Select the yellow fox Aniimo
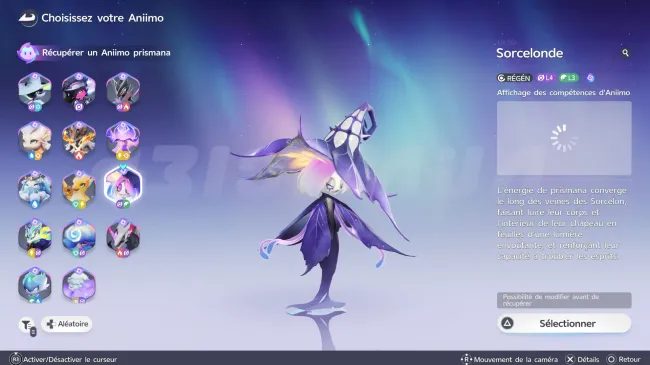The image size is (650, 365). [x=79, y=189]
